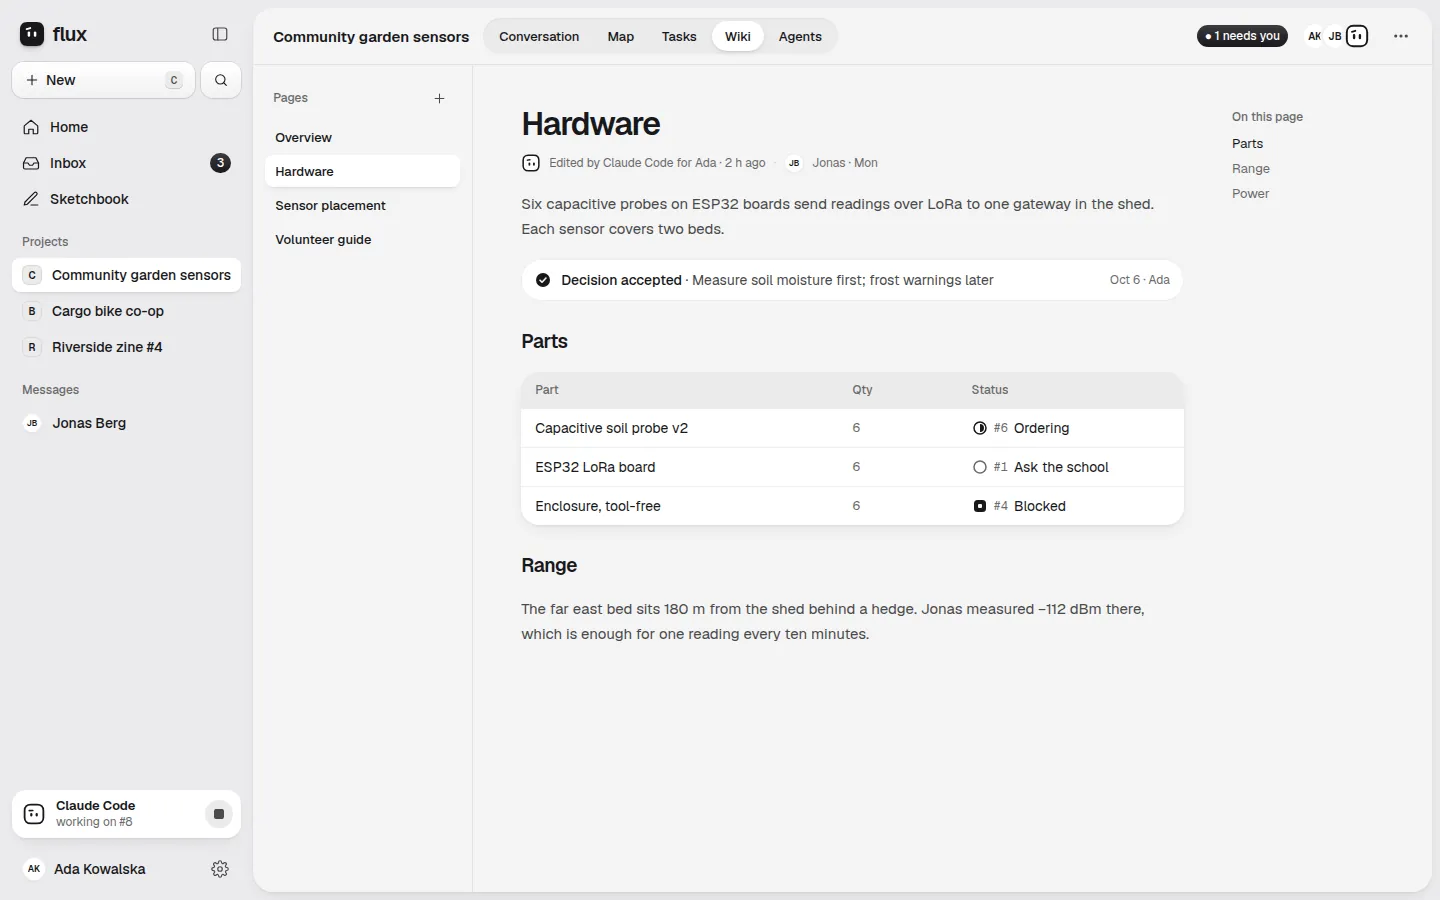Open Inbox with 3 unread
Screen dimensions: 1440x900
tap(126, 163)
